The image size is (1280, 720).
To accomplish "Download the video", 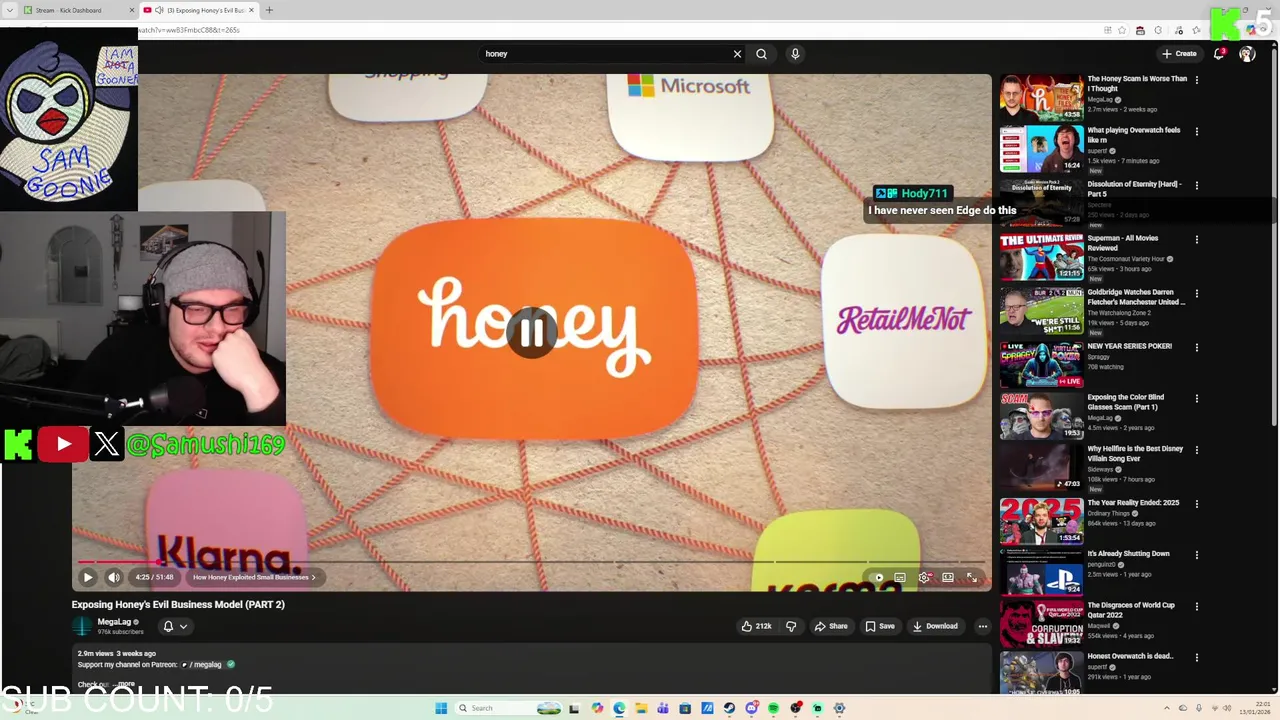I will pyautogui.click(x=935, y=626).
